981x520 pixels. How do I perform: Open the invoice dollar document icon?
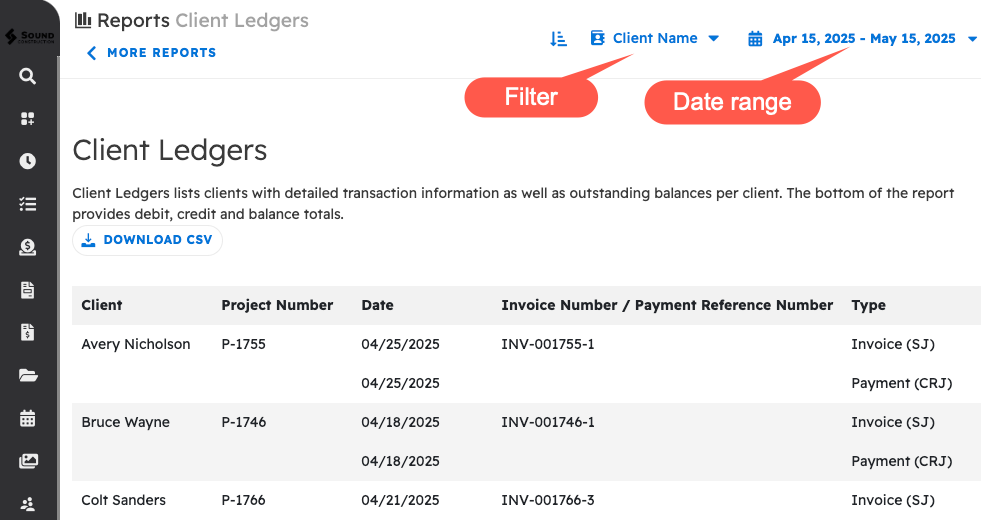(28, 332)
